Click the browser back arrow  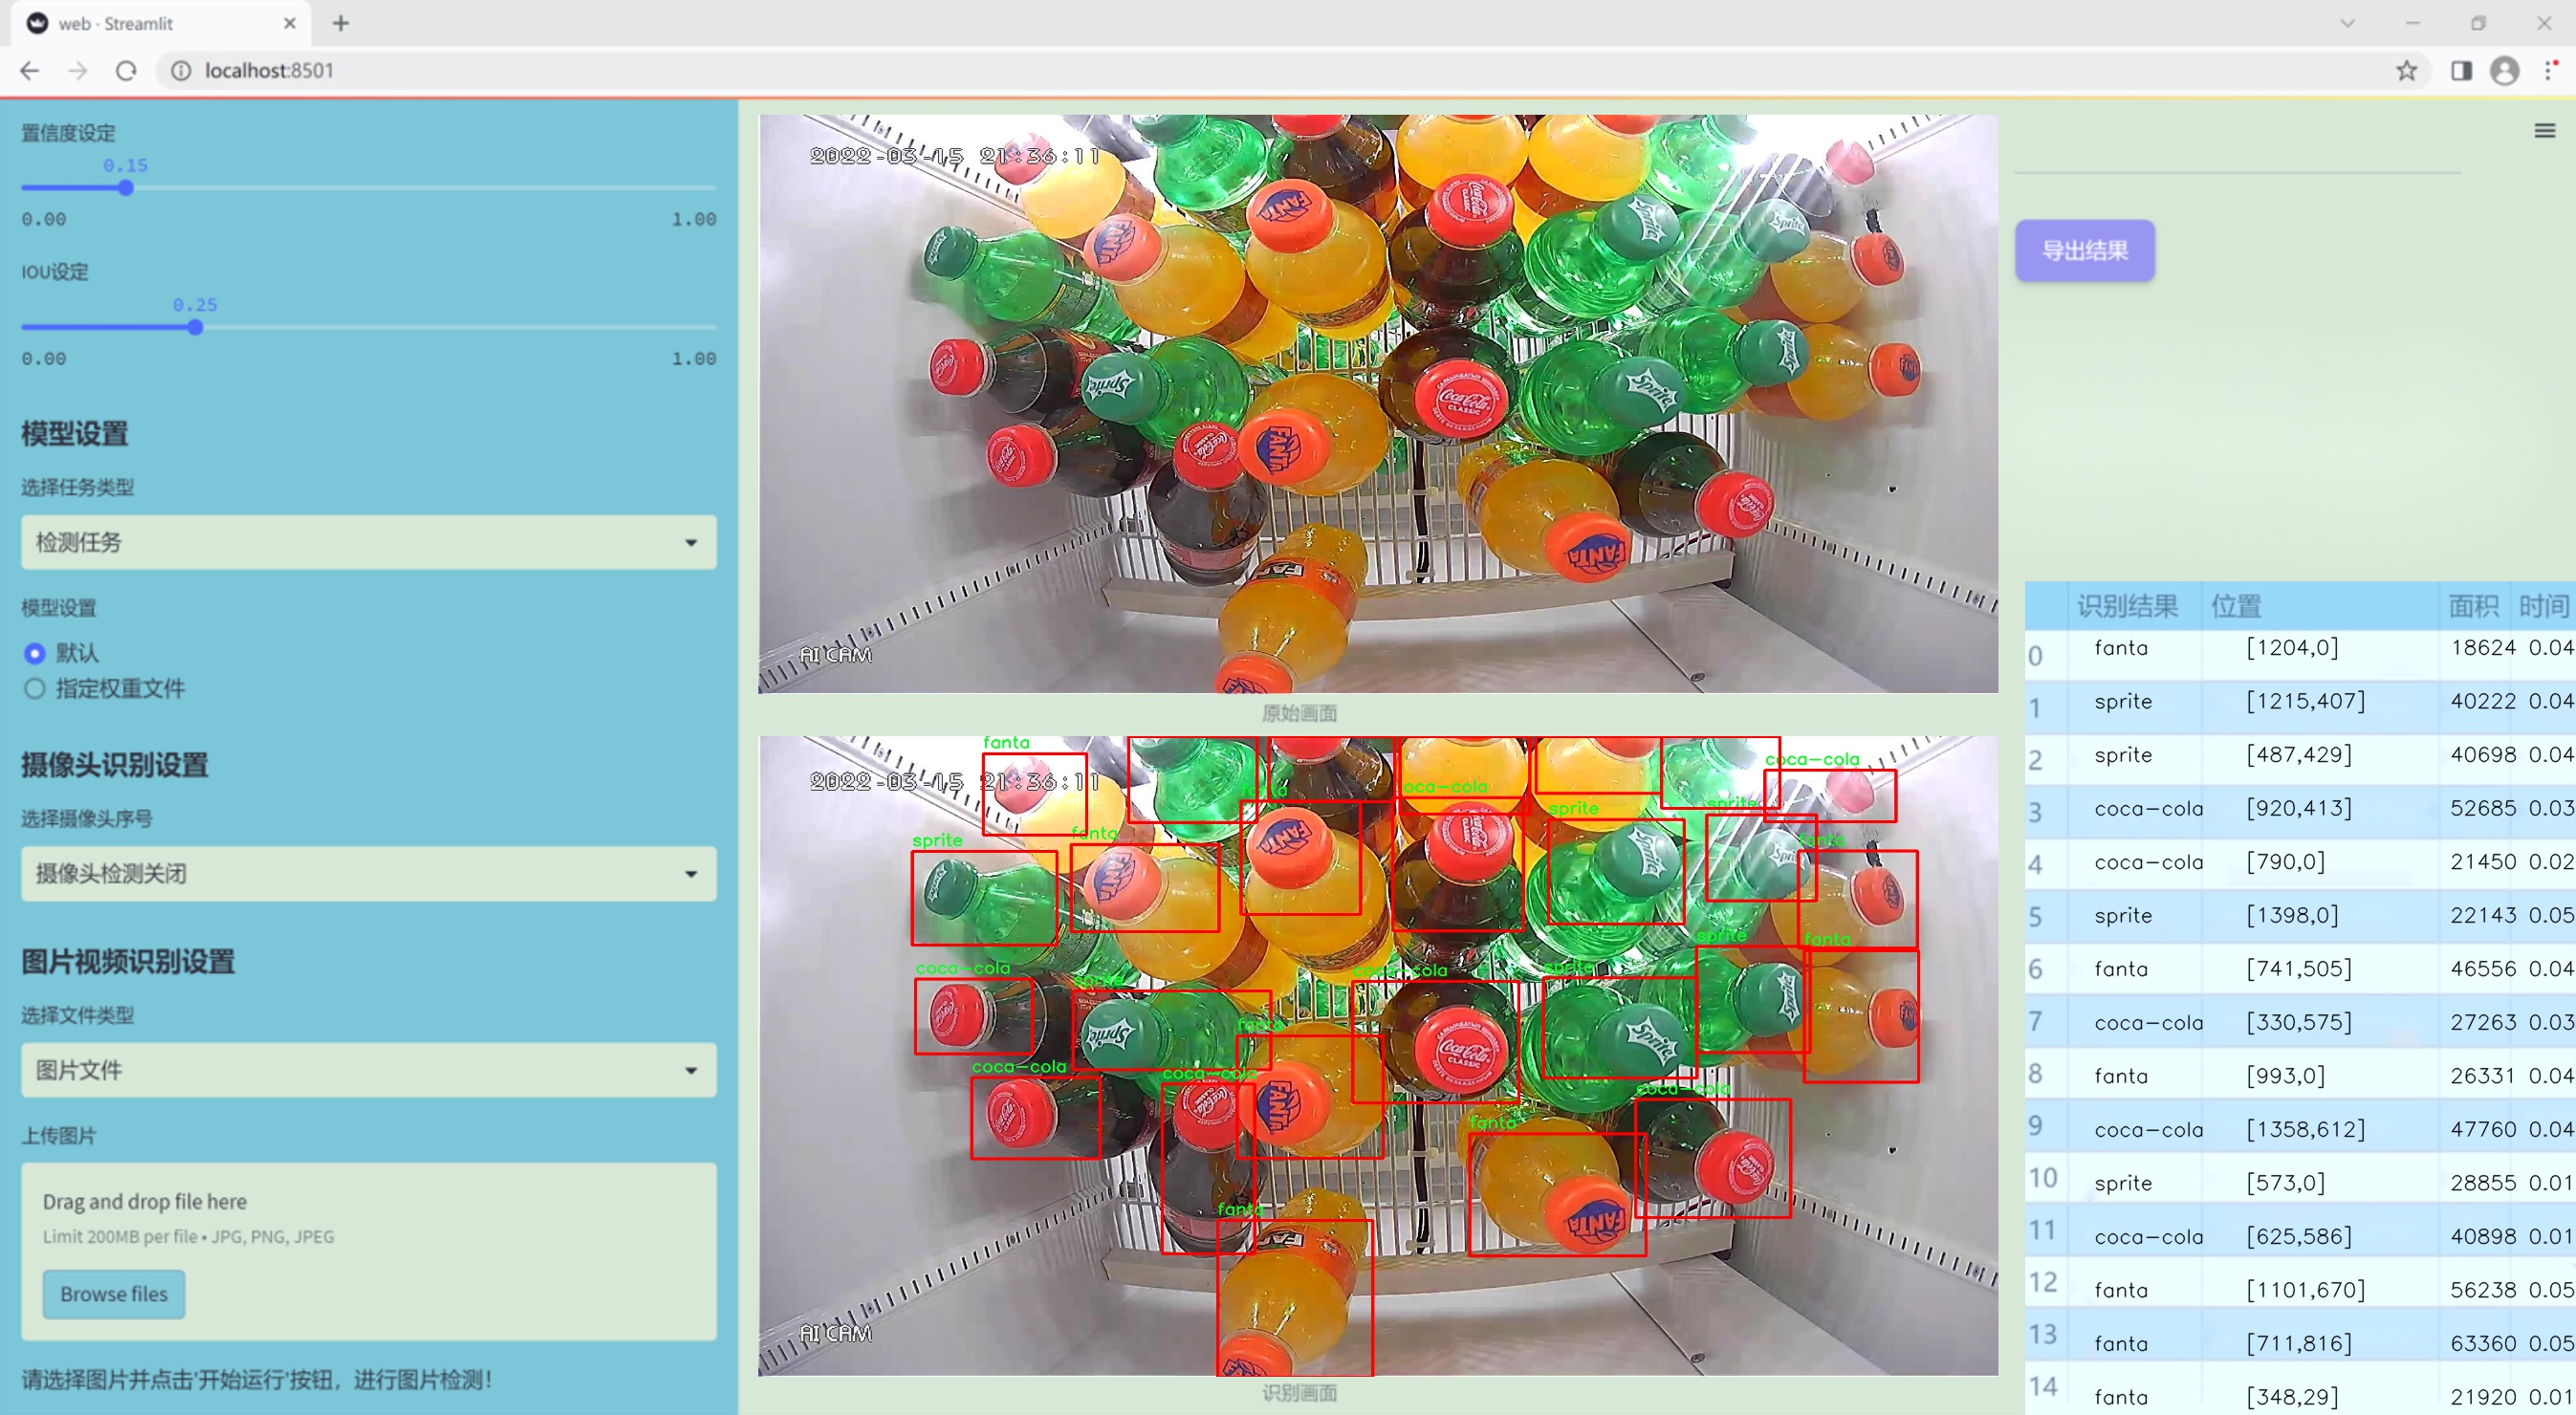click(x=30, y=71)
